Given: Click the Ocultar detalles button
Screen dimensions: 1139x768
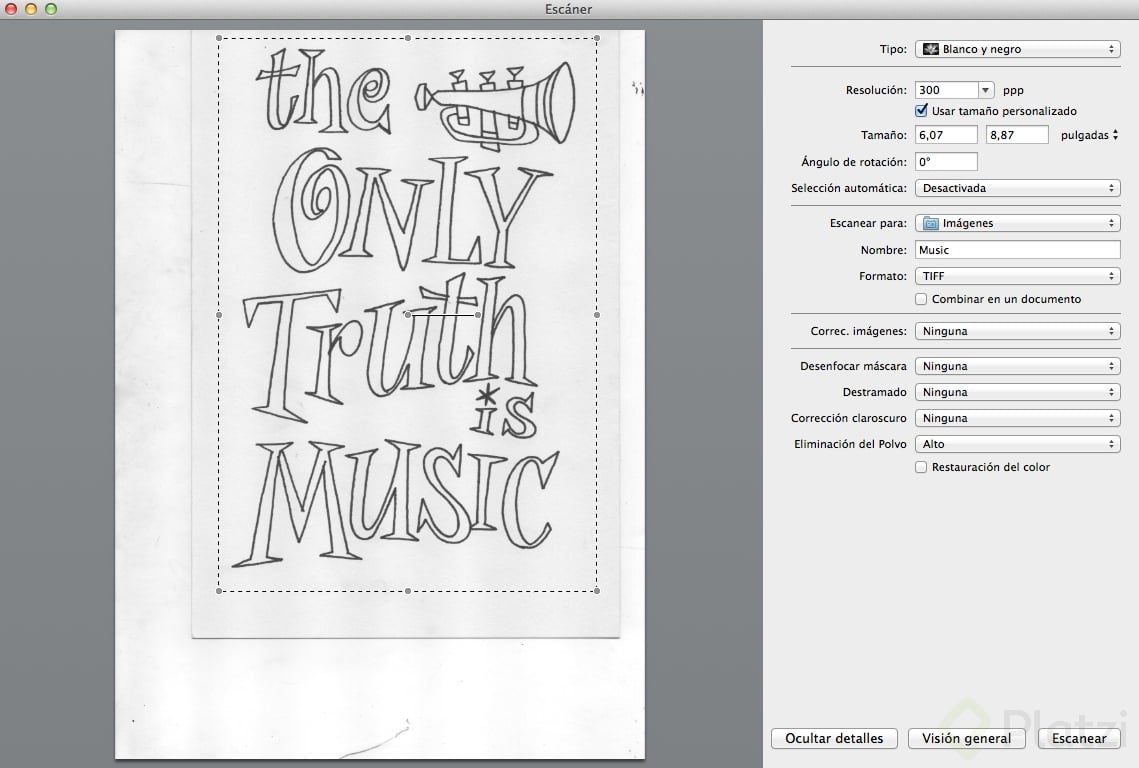Looking at the screenshot, I should 834,738.
